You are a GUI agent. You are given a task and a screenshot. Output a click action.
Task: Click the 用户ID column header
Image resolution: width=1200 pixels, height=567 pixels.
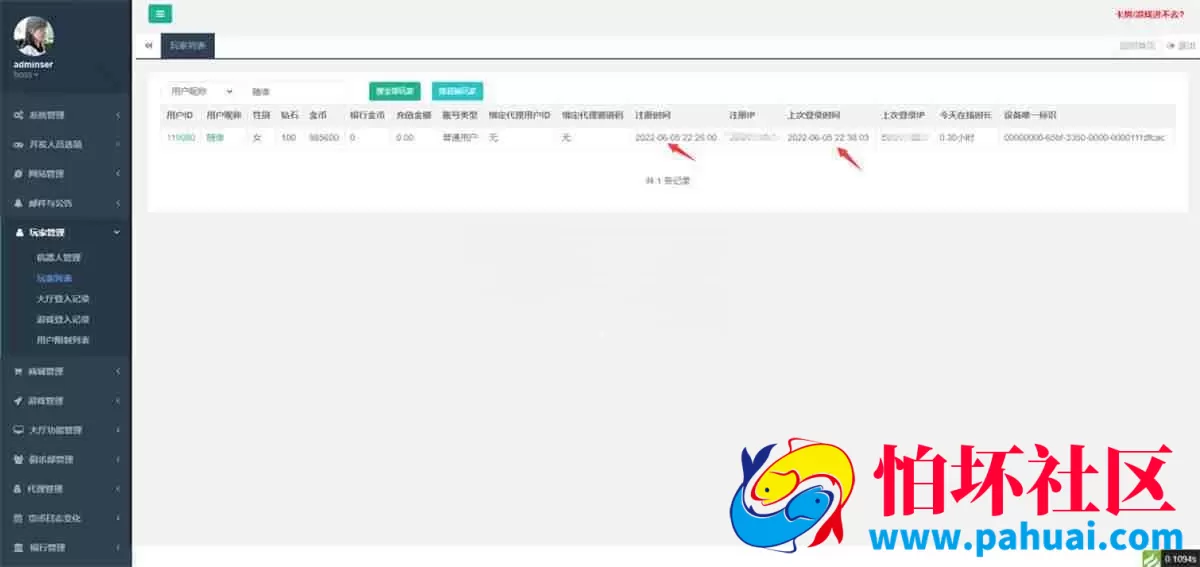(180, 115)
